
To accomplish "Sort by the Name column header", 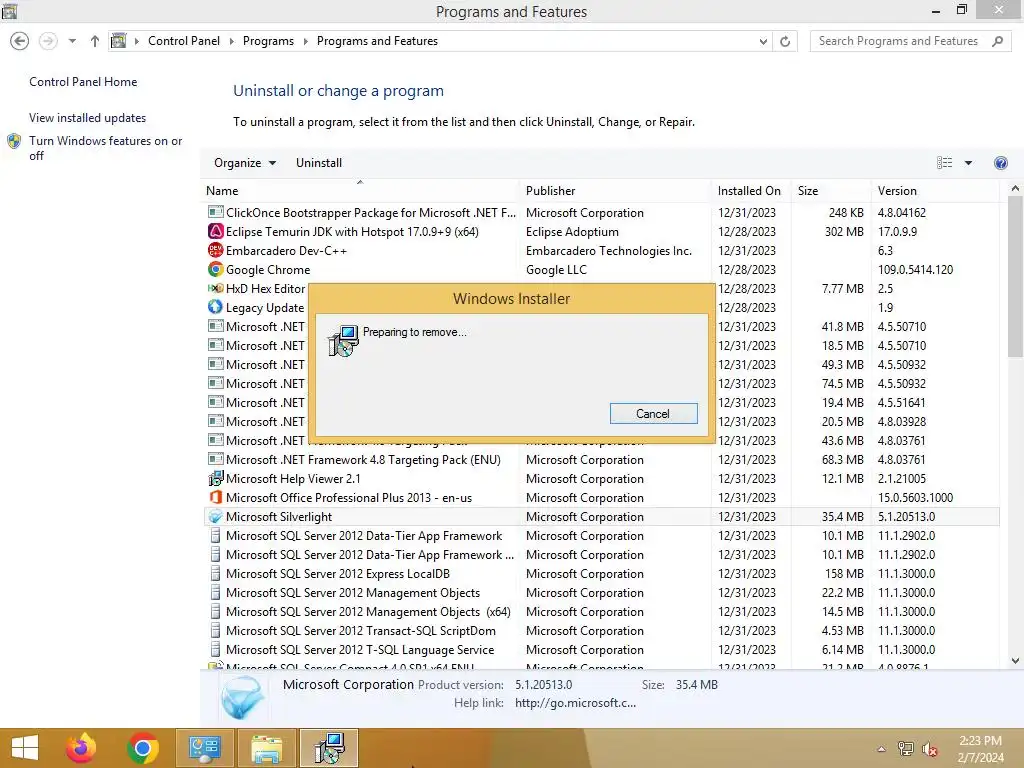I will [x=360, y=191].
